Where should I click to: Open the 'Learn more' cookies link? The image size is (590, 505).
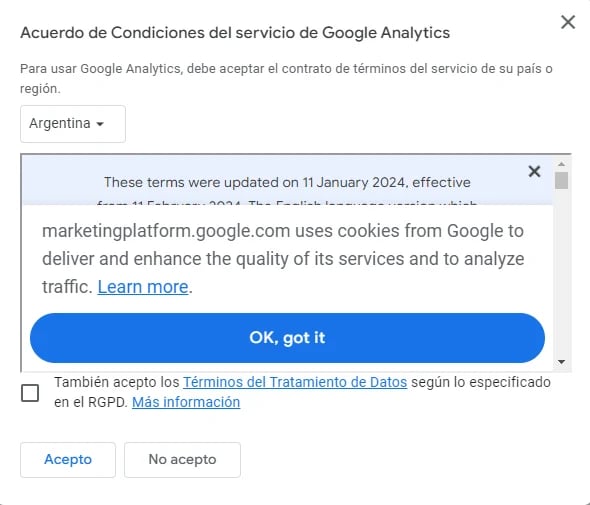[x=143, y=287]
